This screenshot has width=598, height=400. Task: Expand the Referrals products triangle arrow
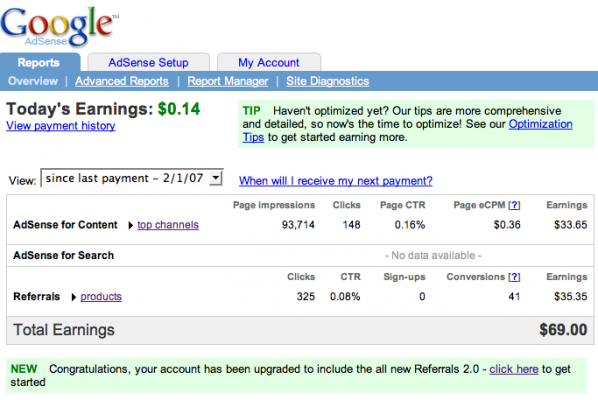coord(74,297)
